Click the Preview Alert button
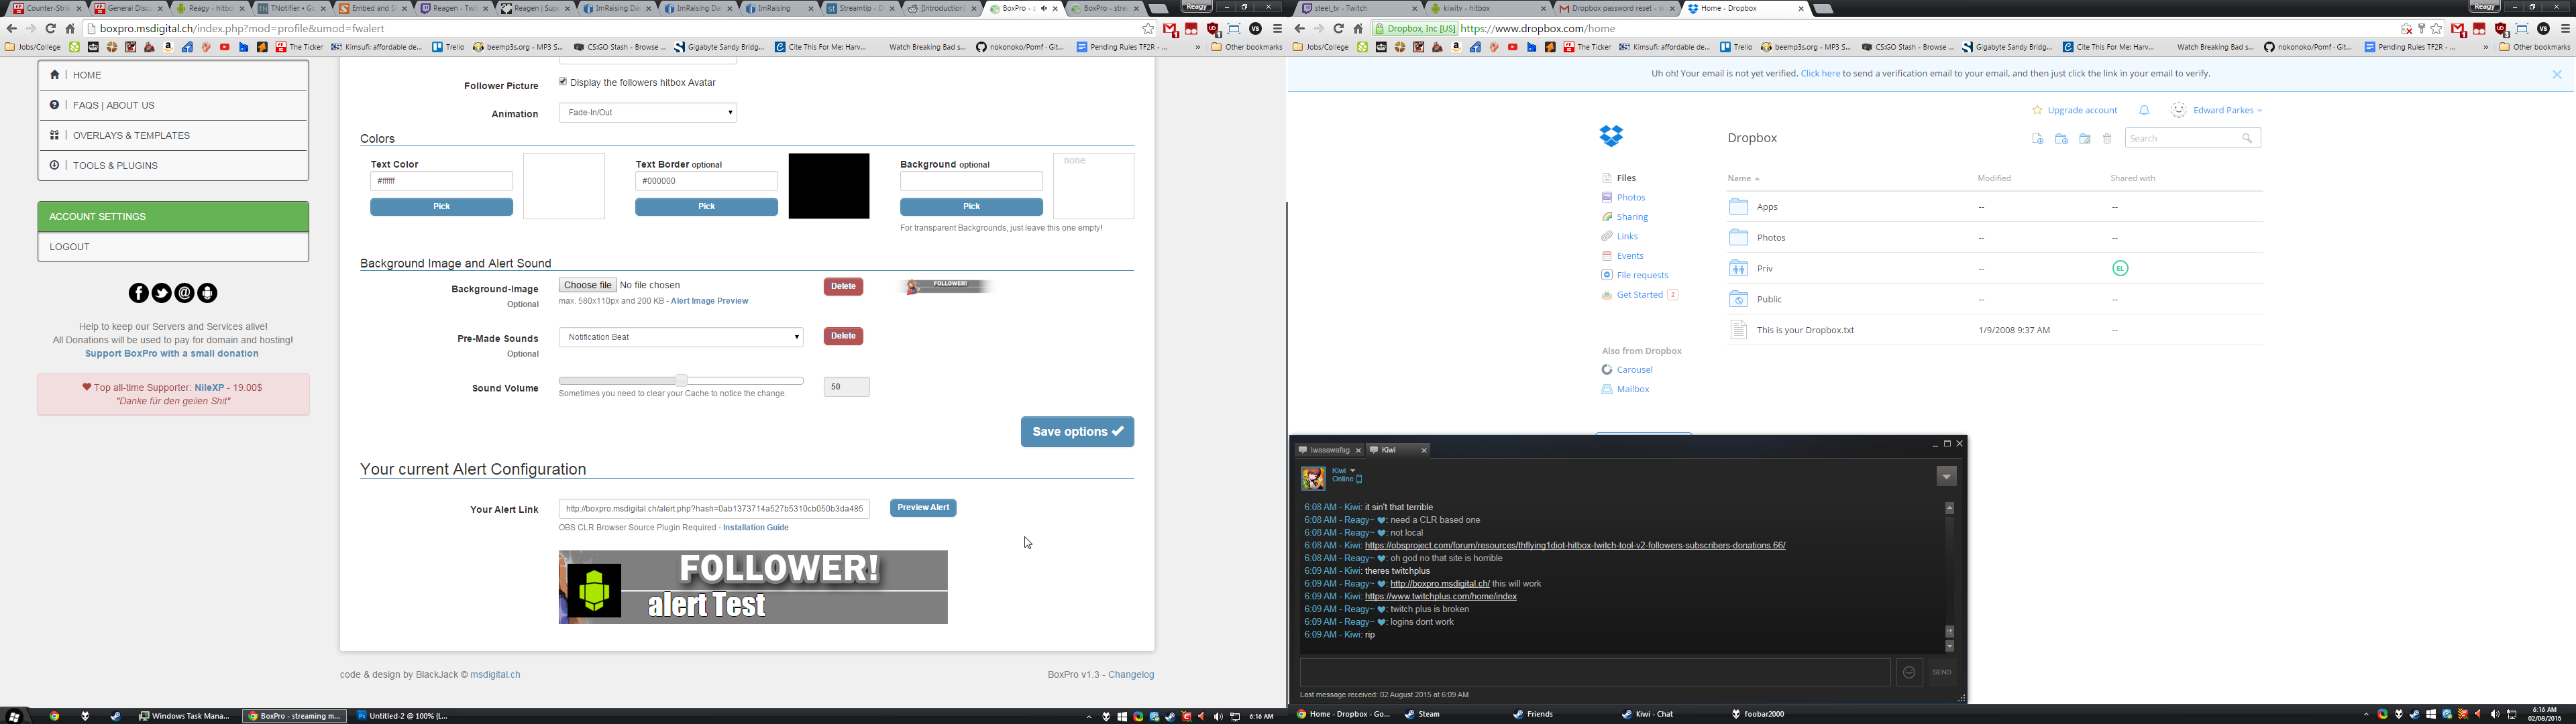2576x724 pixels. [x=922, y=508]
